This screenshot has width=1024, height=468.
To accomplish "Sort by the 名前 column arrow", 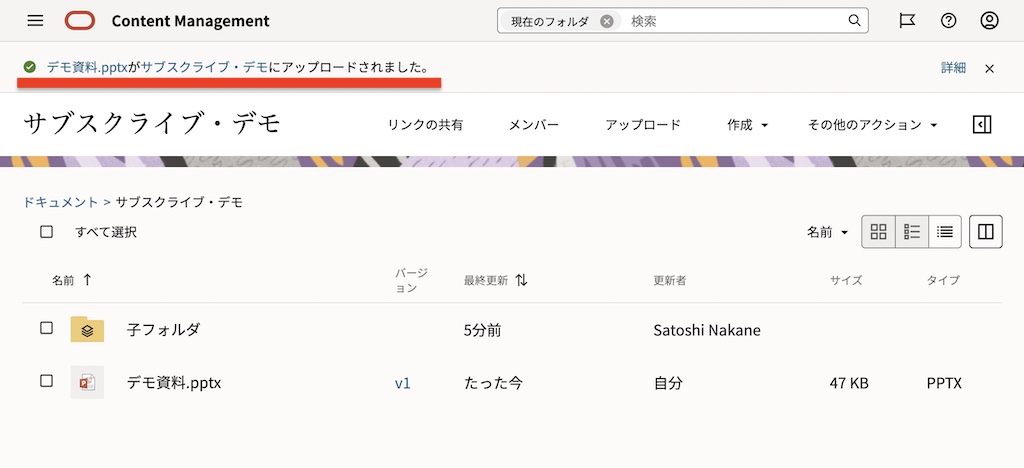I will (x=88, y=280).
